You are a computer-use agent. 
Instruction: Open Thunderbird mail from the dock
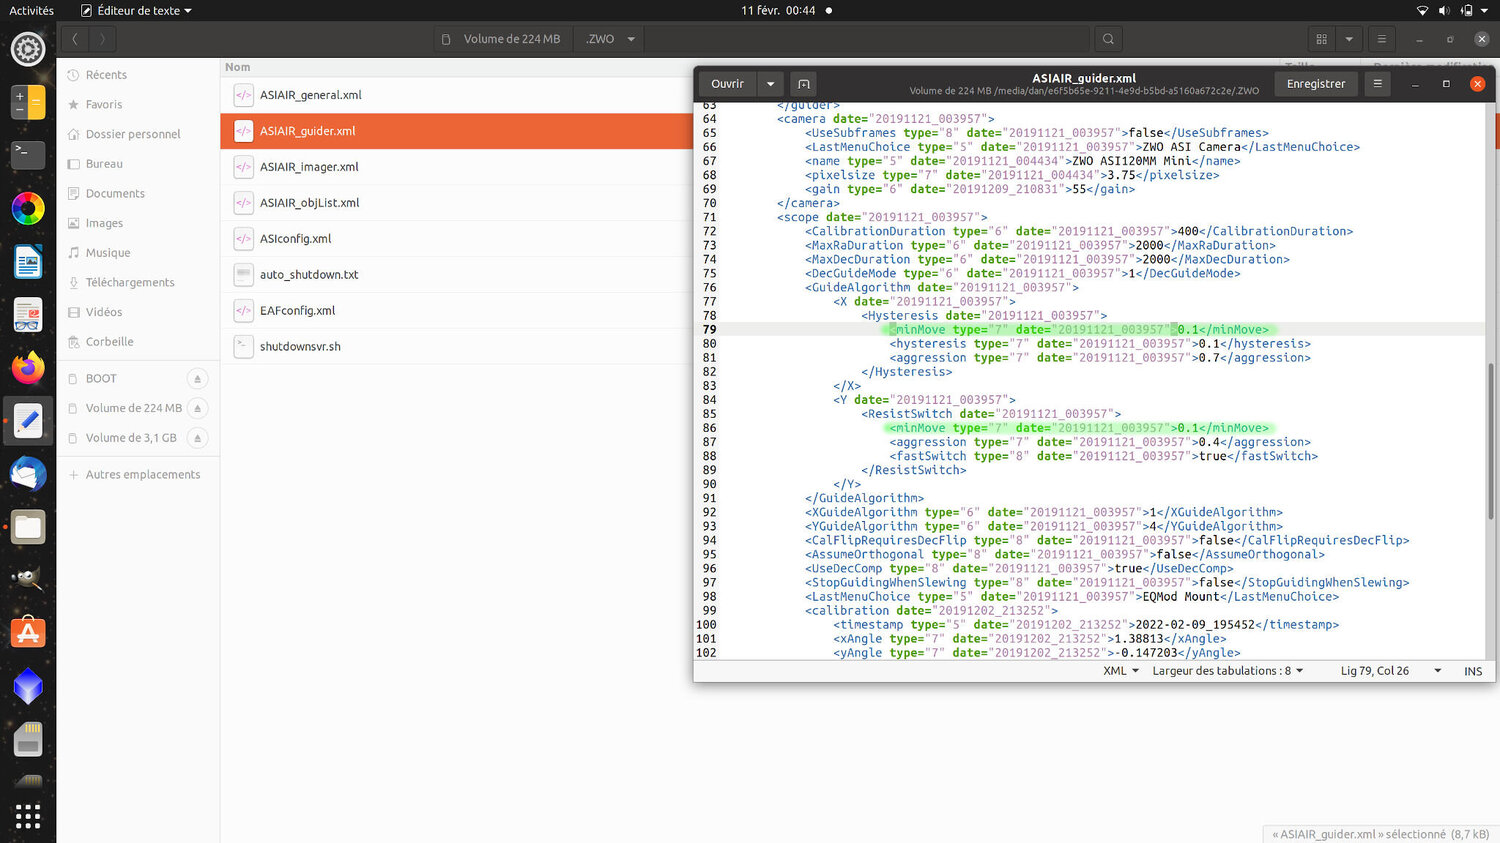[28, 474]
